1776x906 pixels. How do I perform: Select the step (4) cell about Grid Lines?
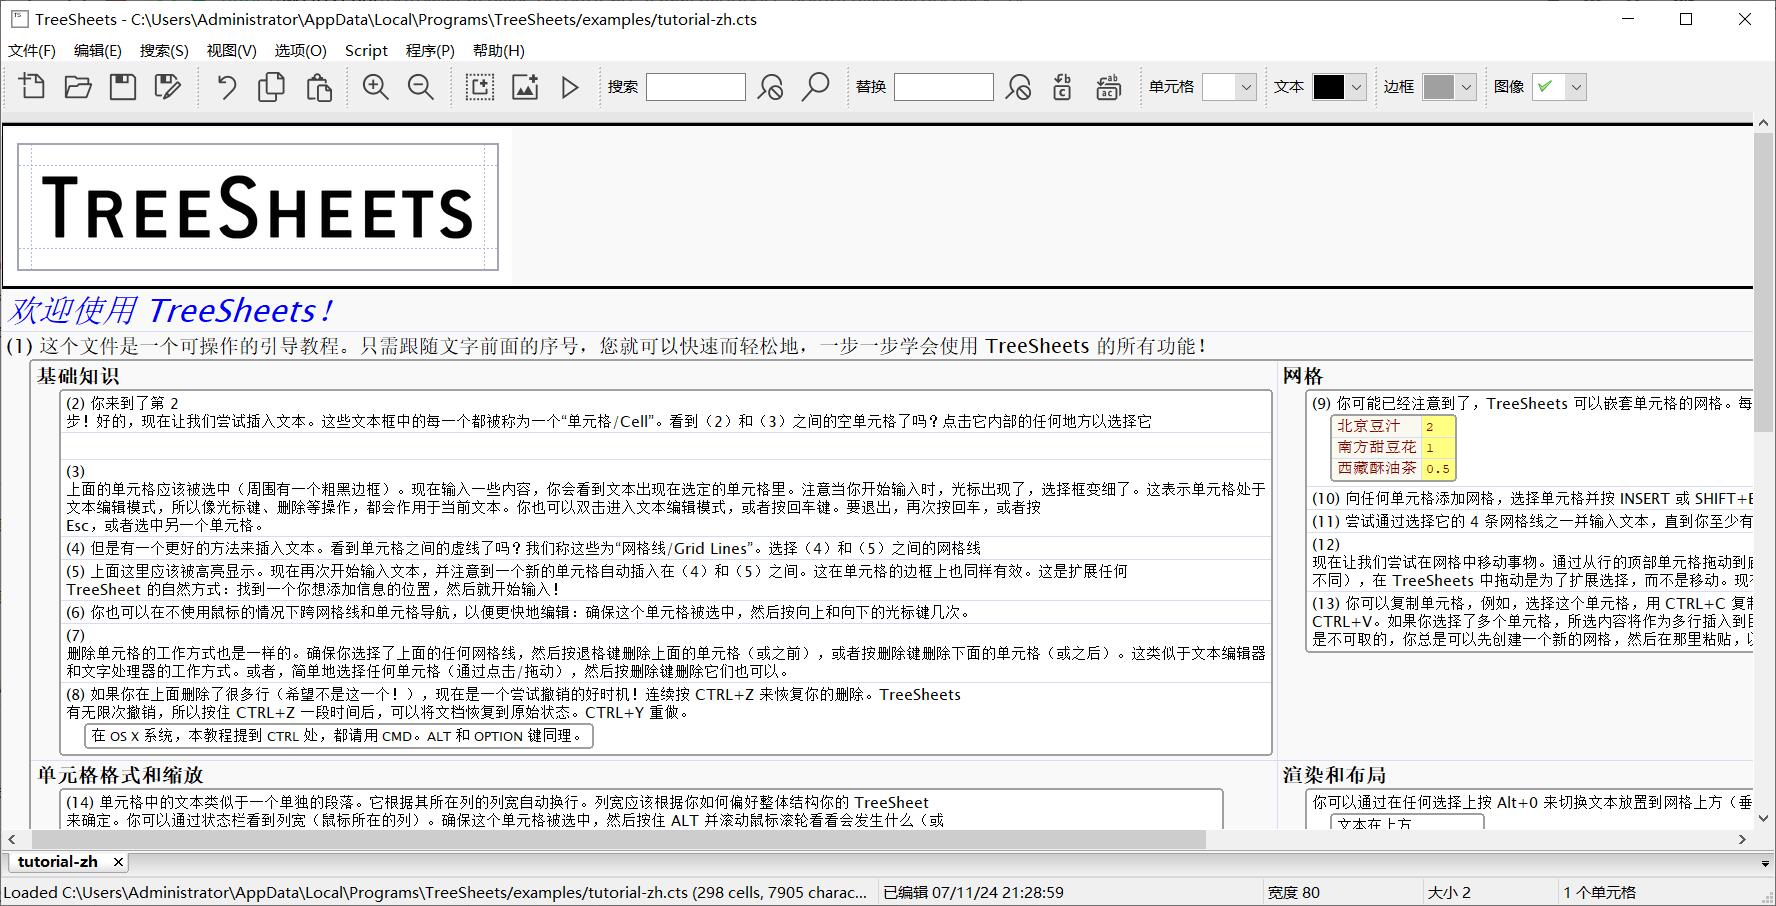(666, 548)
